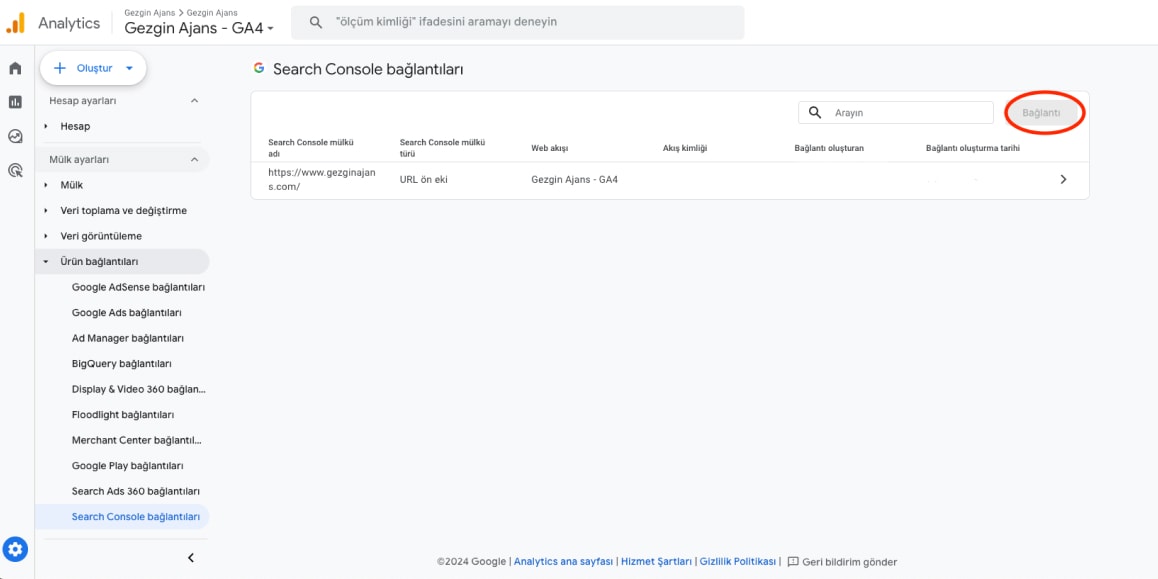Open Search Ads 360 bağlantıları
This screenshot has width=1158, height=579.
pyautogui.click(x=136, y=491)
